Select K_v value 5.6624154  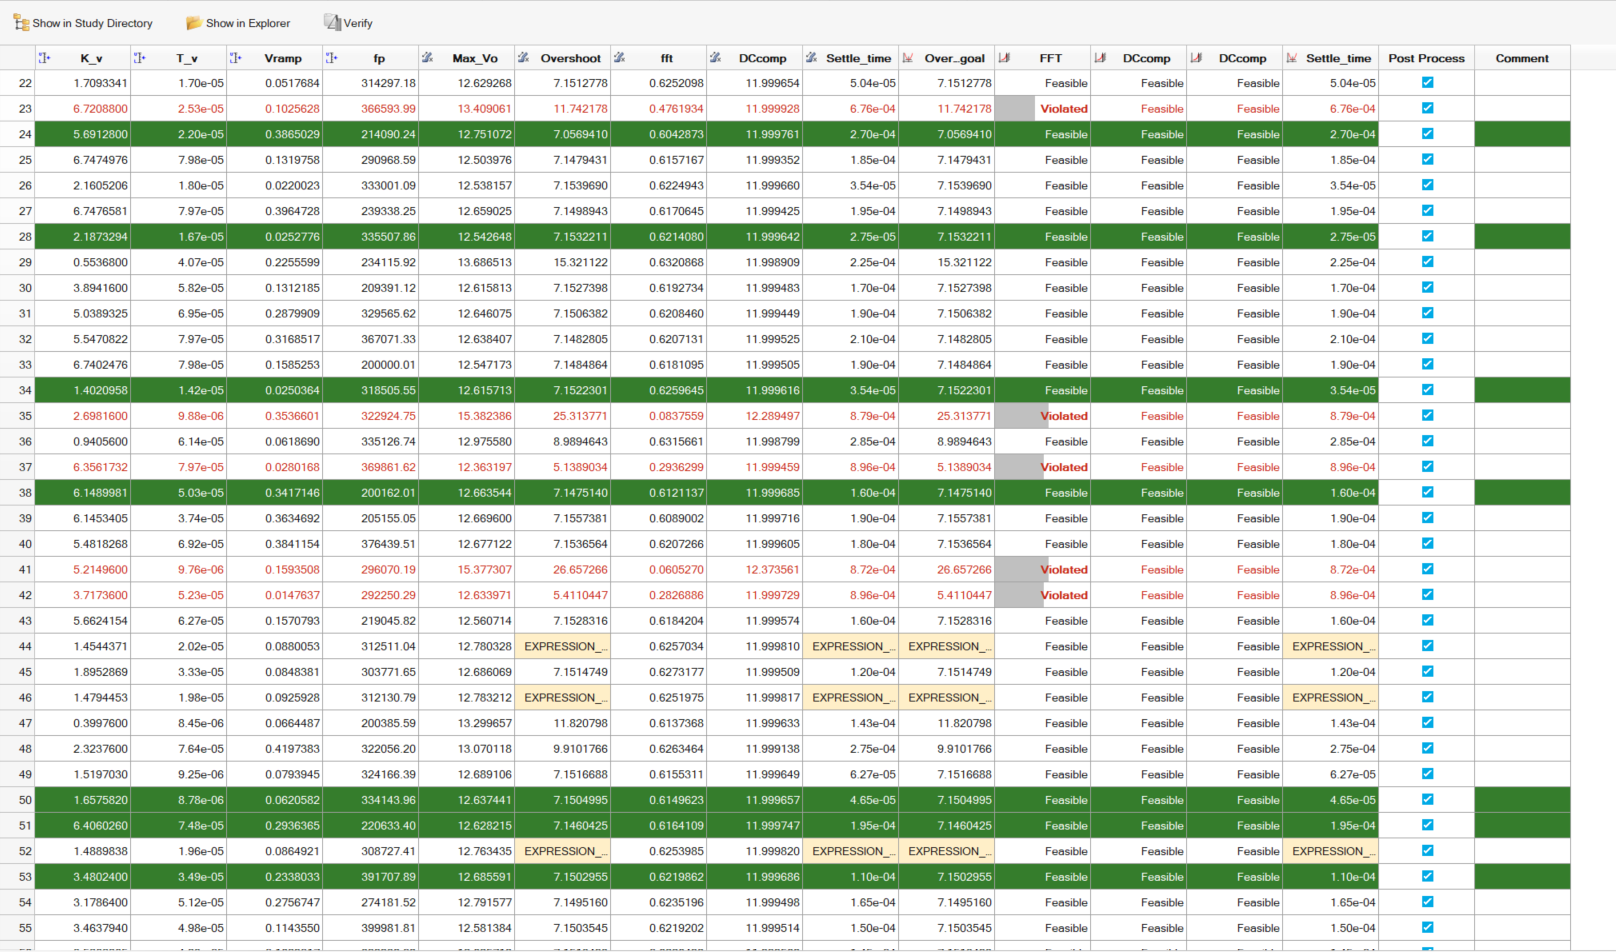point(100,621)
